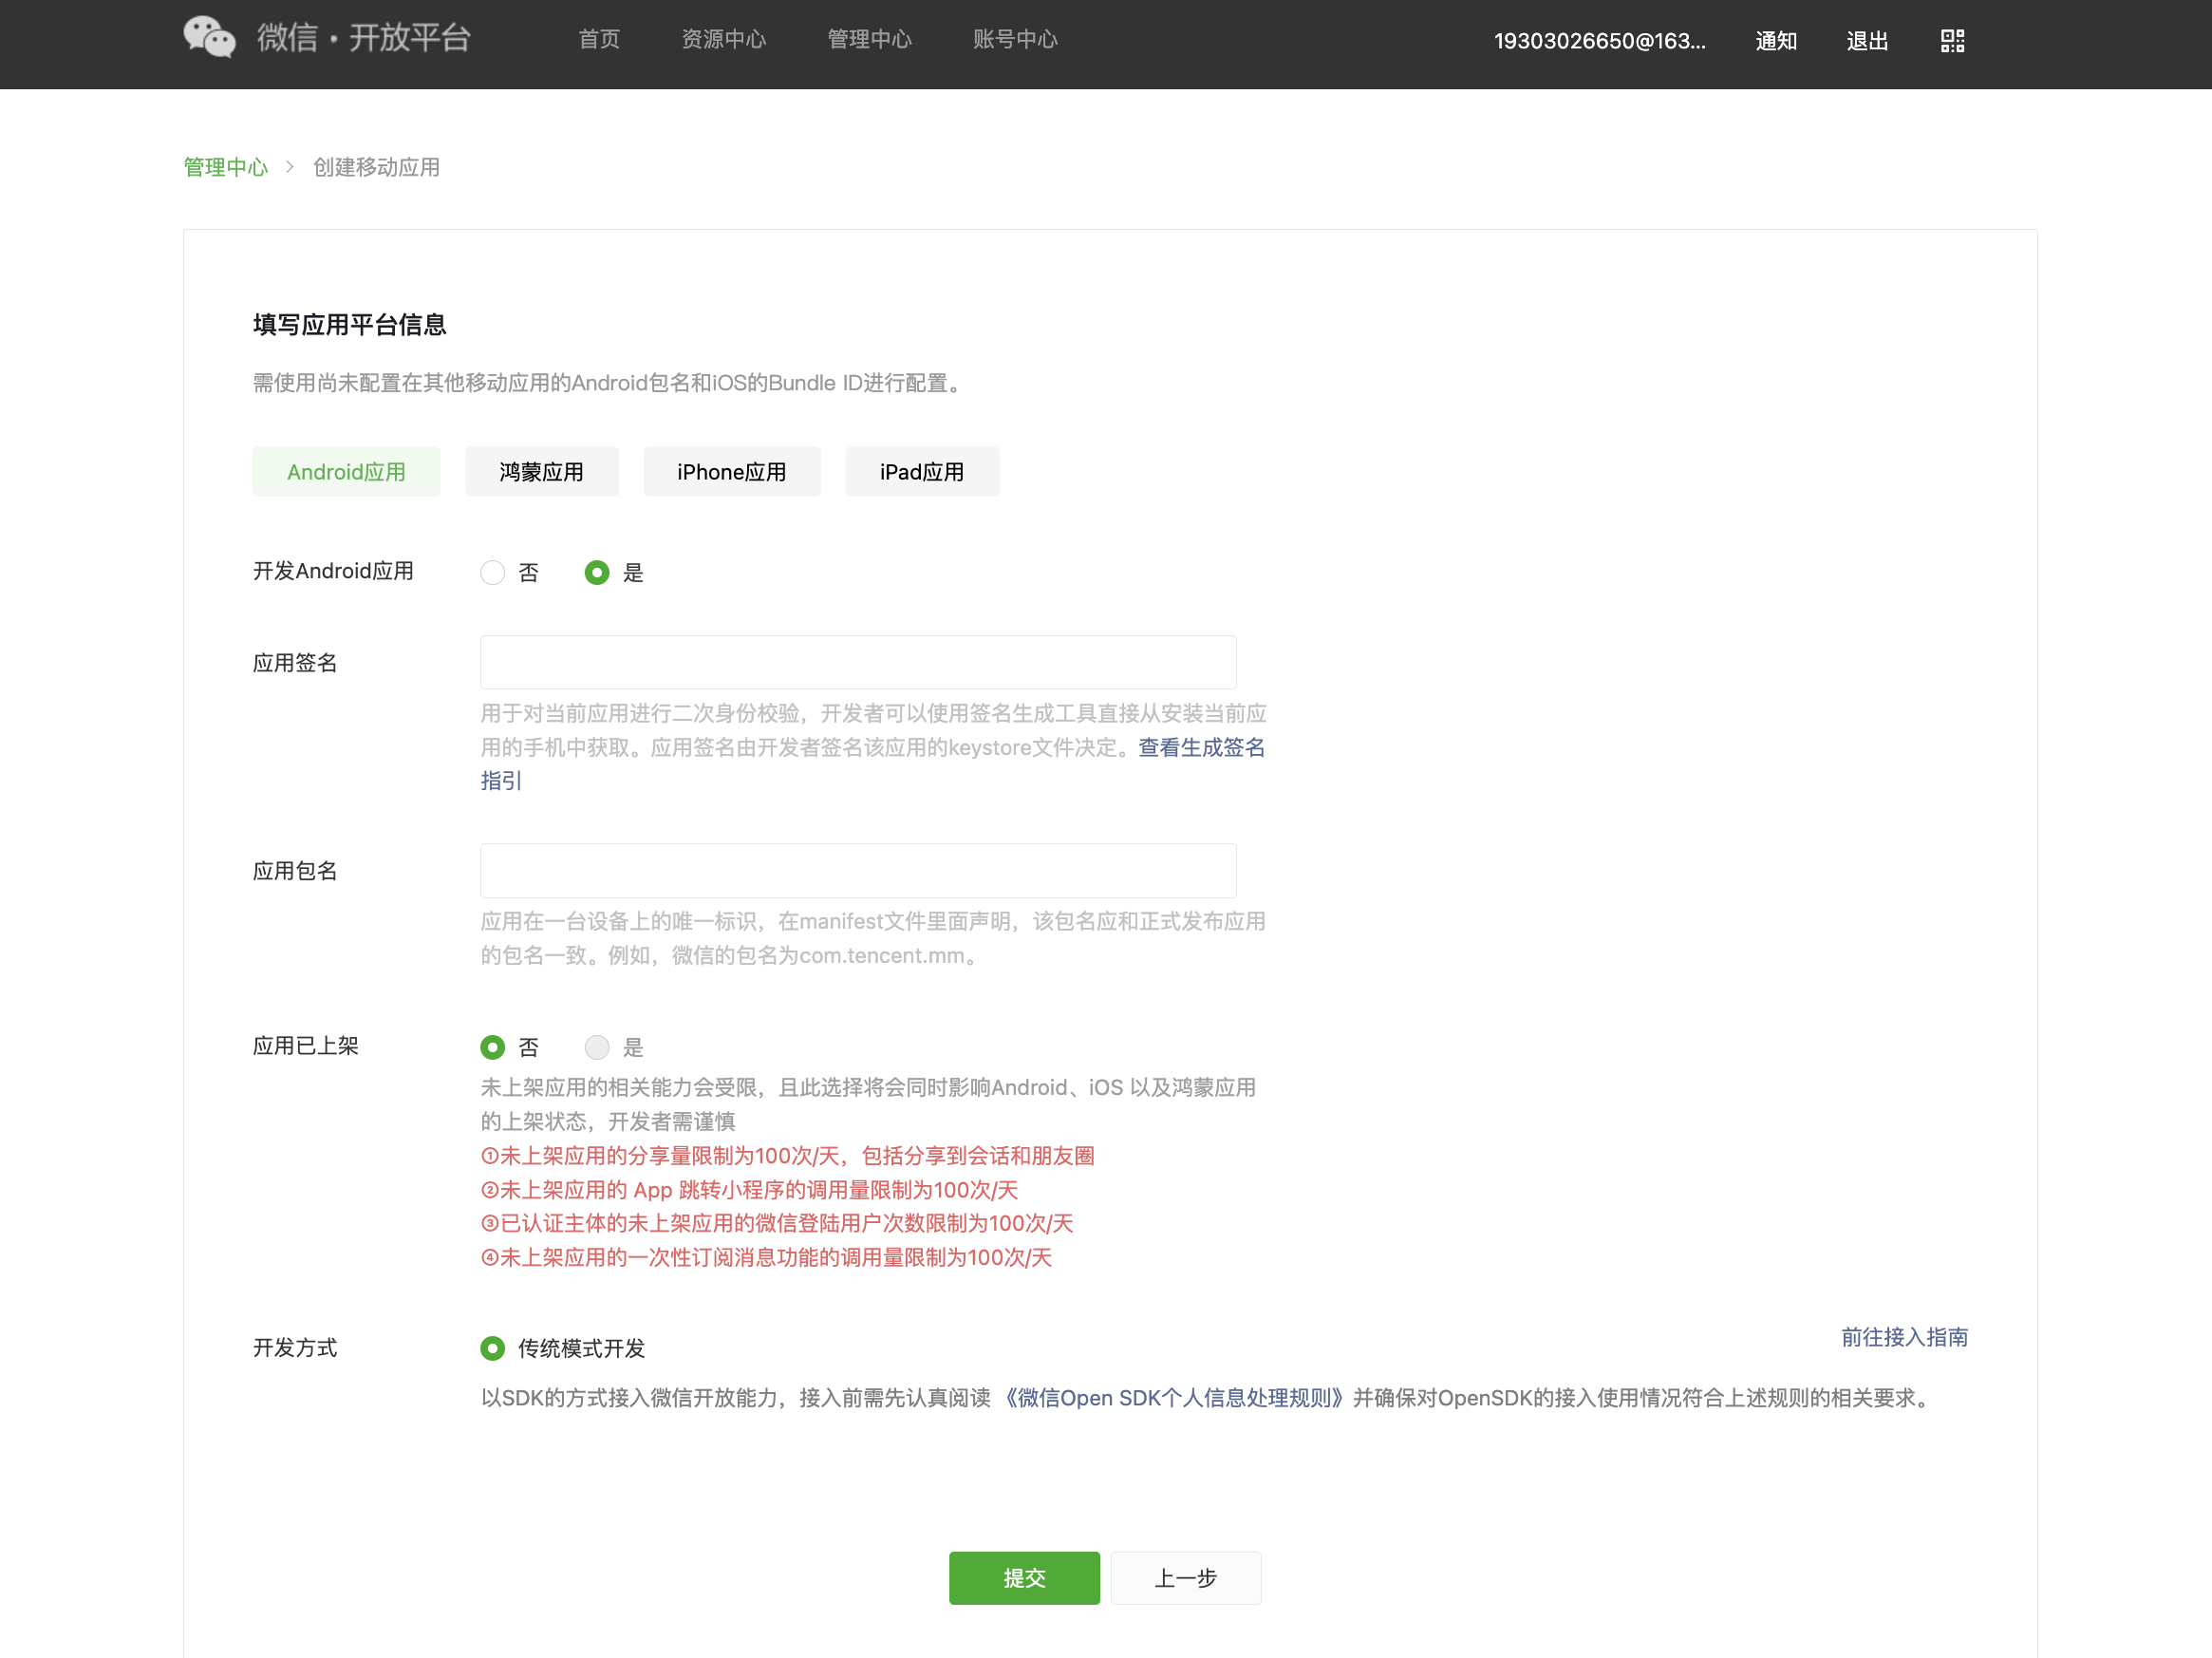Open 通知 notifications

[1776, 41]
